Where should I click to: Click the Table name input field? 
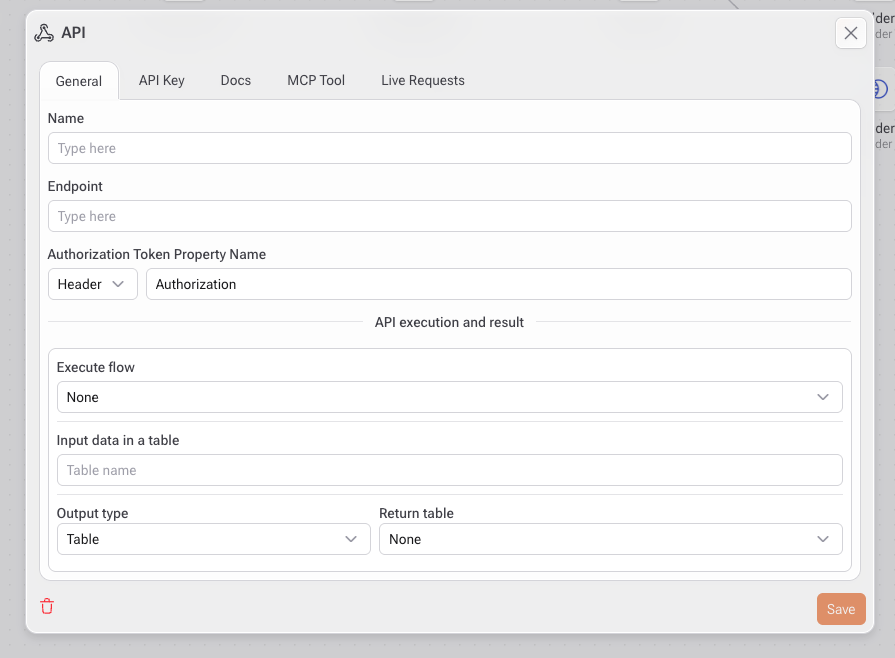(449, 470)
